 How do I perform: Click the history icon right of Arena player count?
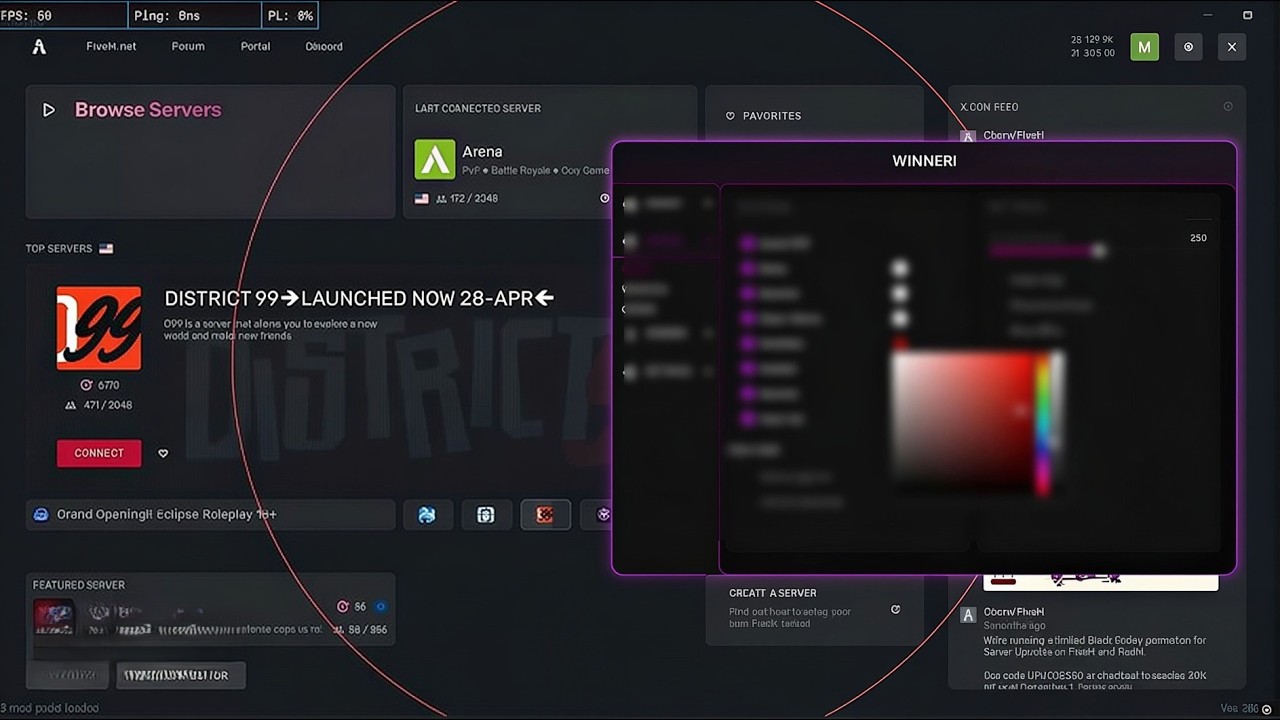tap(604, 198)
